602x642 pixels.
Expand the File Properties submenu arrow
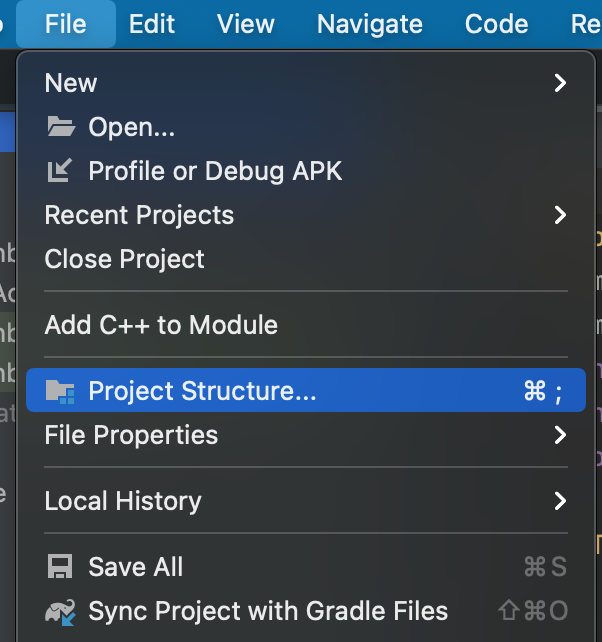[560, 435]
